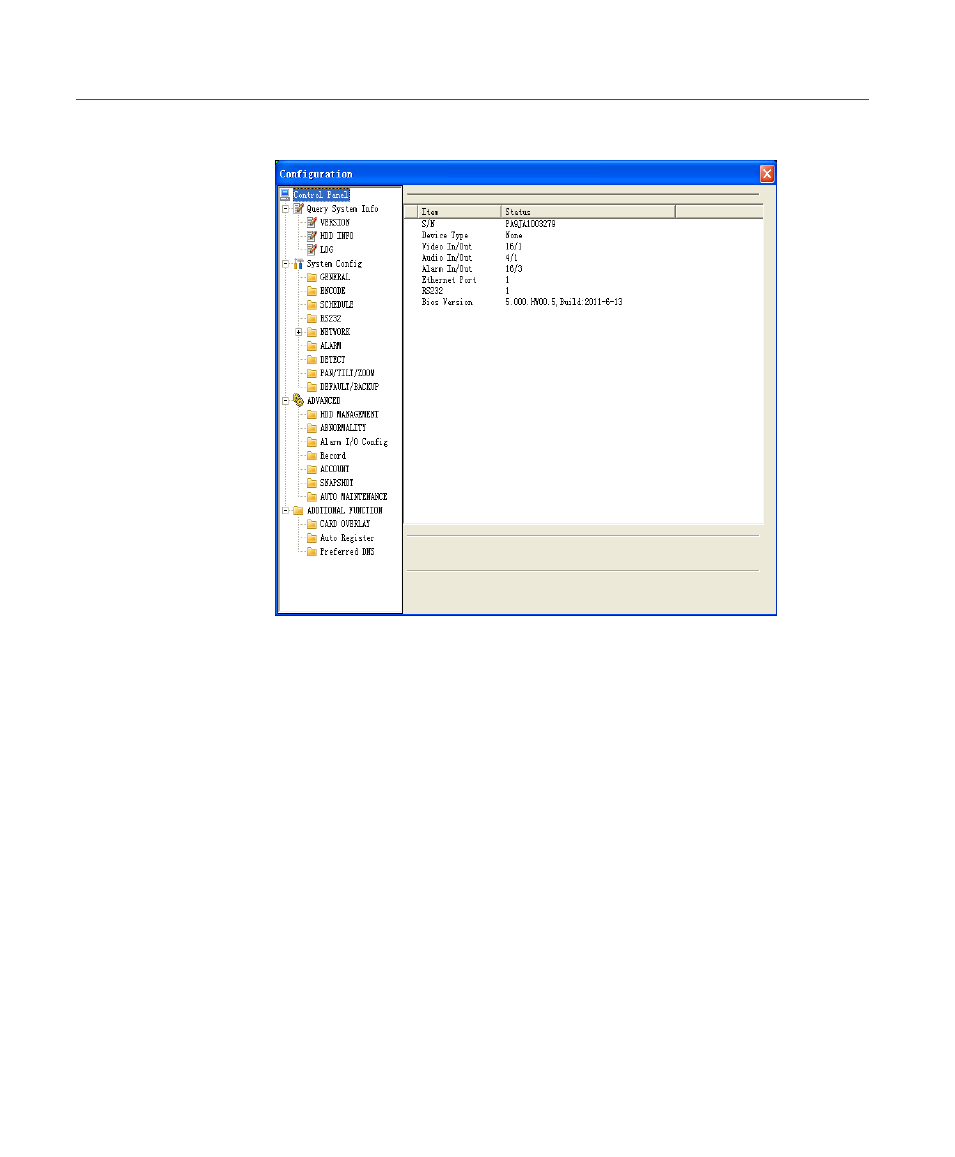Select the S/N row in the table
This screenshot has height=1157, width=955.
(x=583, y=224)
